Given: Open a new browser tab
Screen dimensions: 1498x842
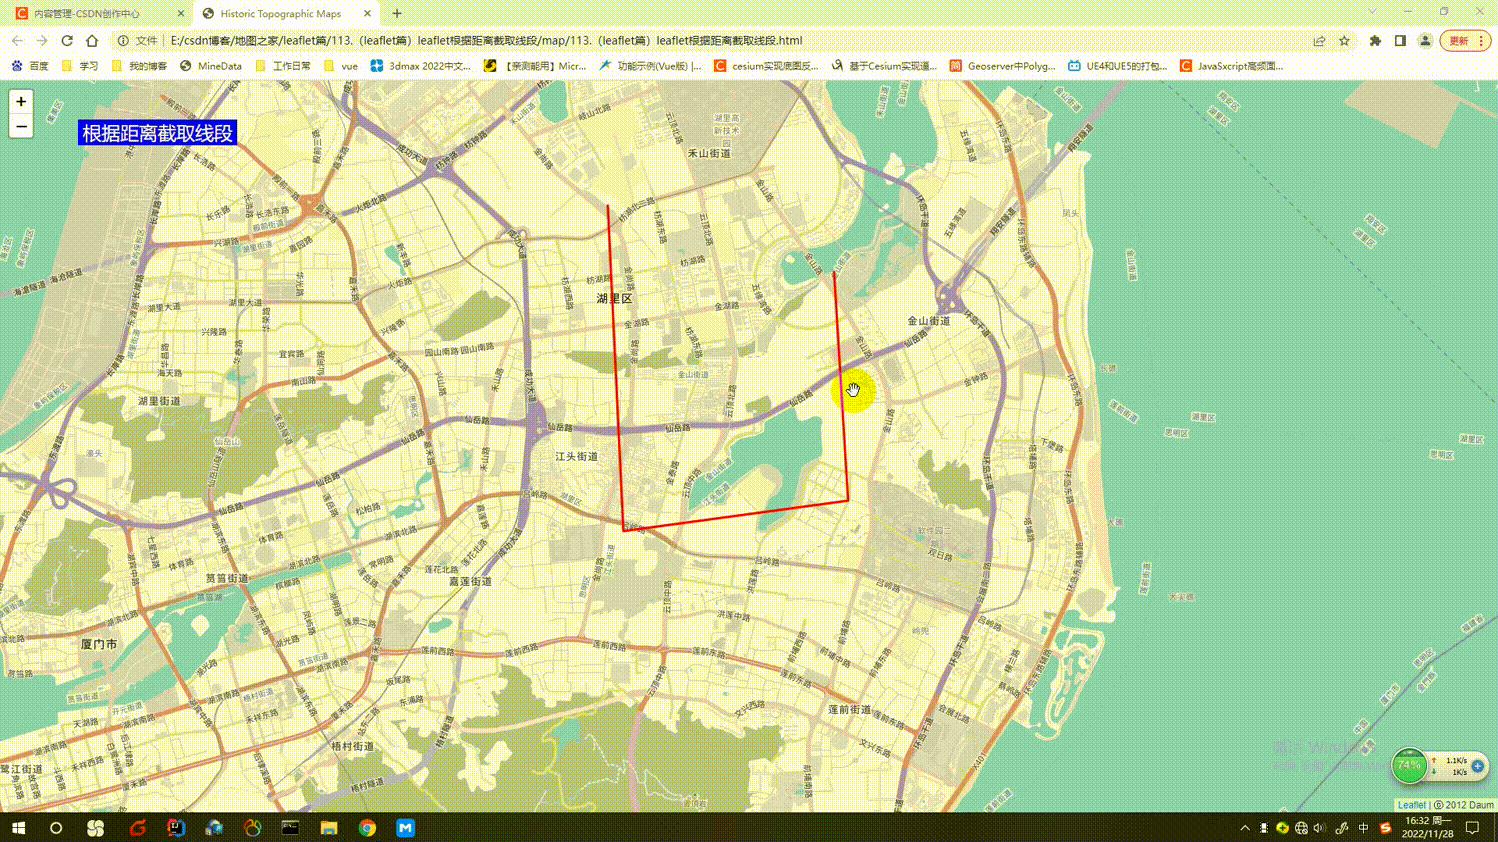Looking at the screenshot, I should (x=397, y=14).
